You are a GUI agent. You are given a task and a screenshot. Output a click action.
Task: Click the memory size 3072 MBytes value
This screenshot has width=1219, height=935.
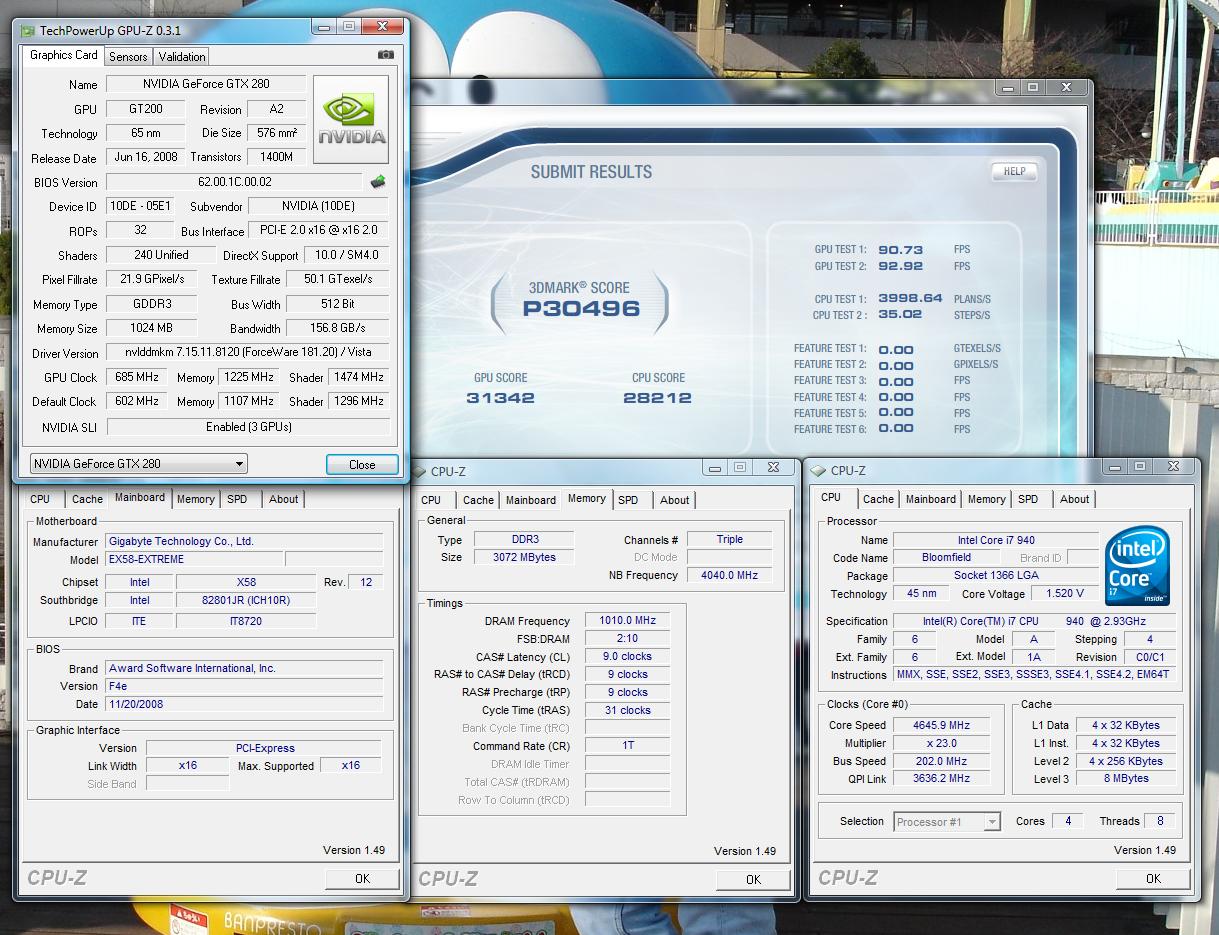click(x=523, y=558)
